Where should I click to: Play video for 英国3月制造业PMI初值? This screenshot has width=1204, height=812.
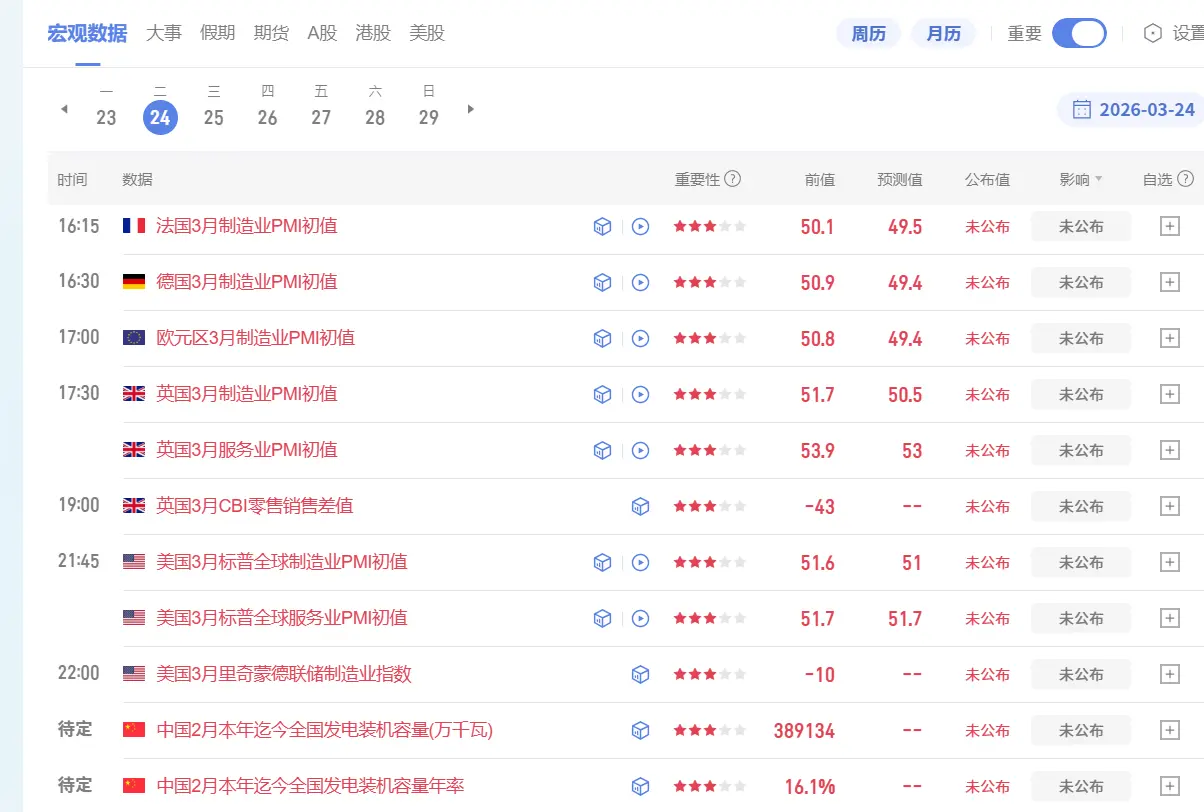pos(641,395)
